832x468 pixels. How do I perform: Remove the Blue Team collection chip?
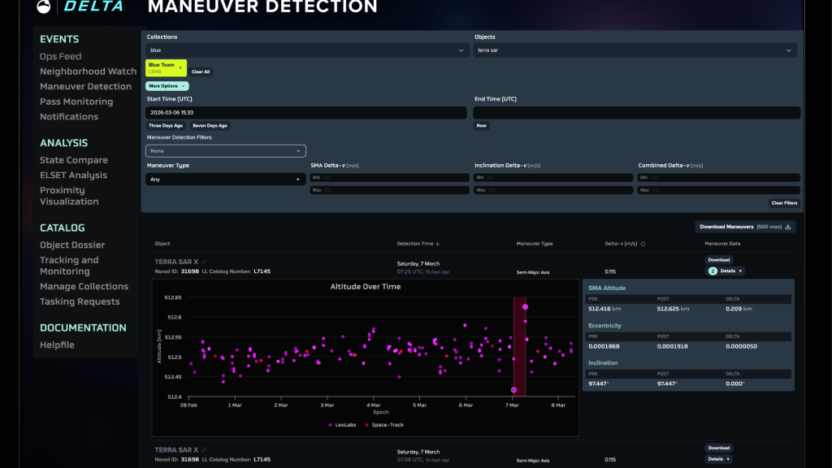click(x=181, y=66)
